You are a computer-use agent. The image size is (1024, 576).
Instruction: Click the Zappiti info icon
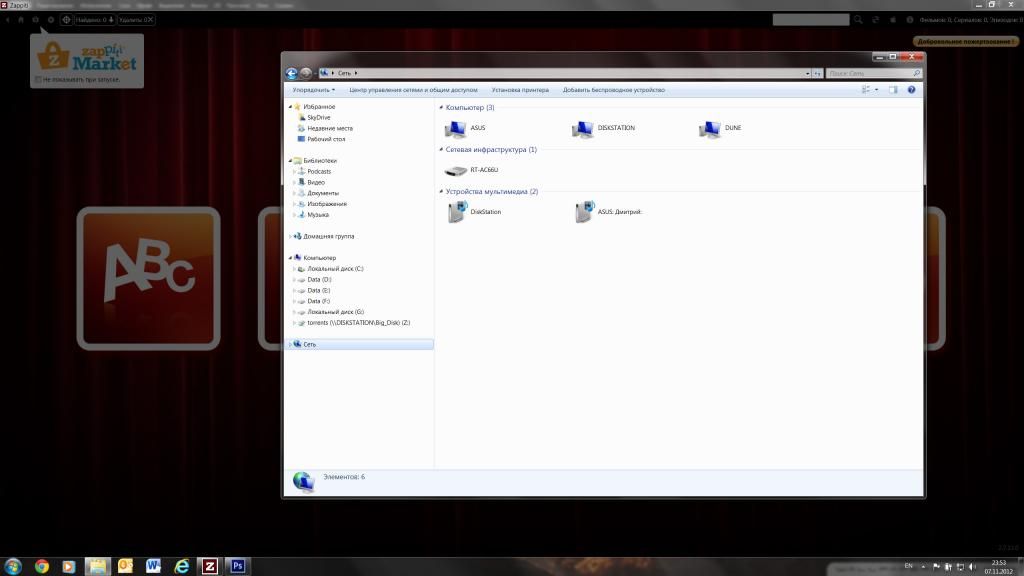910,20
